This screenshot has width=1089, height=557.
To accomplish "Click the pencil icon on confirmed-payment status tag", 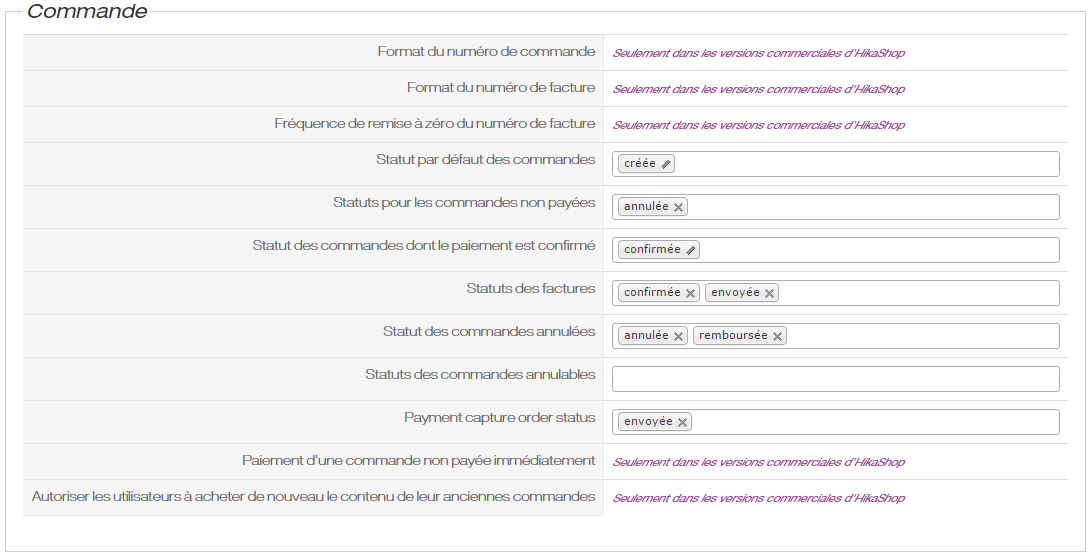I will pos(691,250).
